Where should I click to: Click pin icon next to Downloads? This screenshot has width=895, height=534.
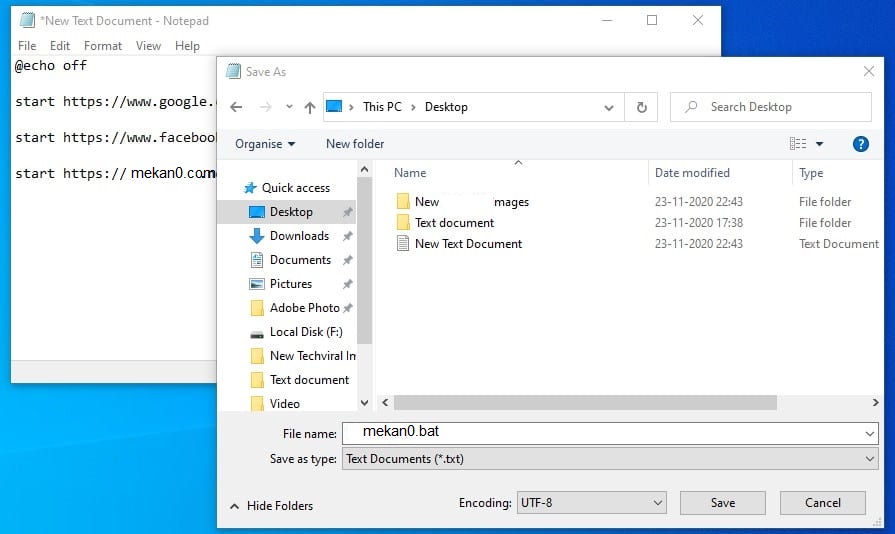(x=347, y=236)
